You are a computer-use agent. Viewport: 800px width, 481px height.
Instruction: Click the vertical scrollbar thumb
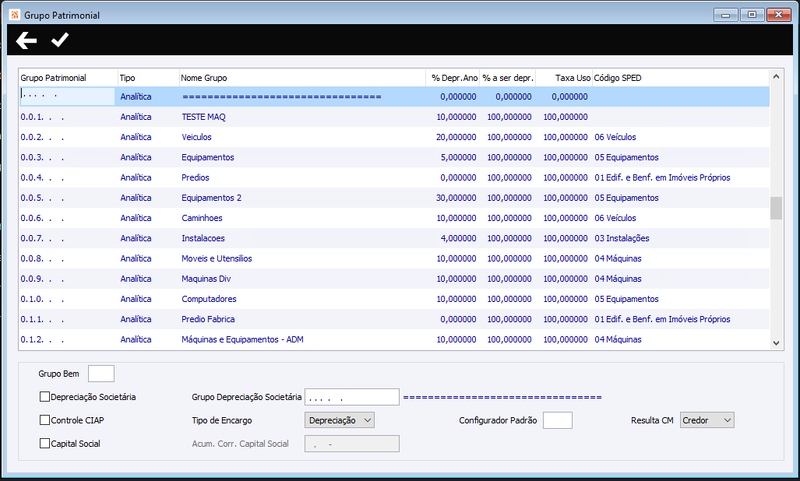[x=776, y=208]
